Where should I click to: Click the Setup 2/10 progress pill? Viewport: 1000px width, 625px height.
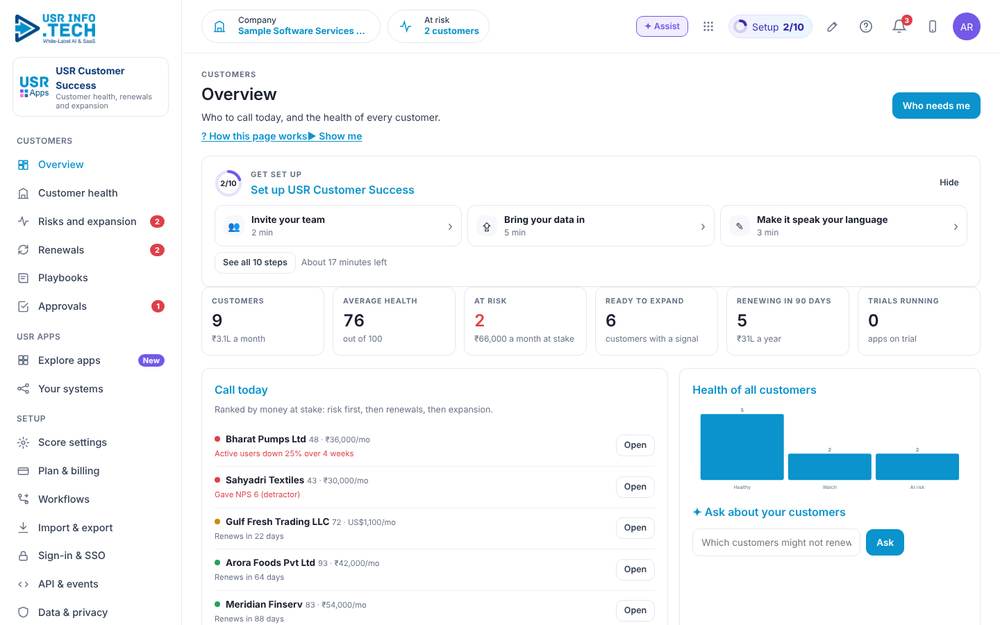point(770,27)
